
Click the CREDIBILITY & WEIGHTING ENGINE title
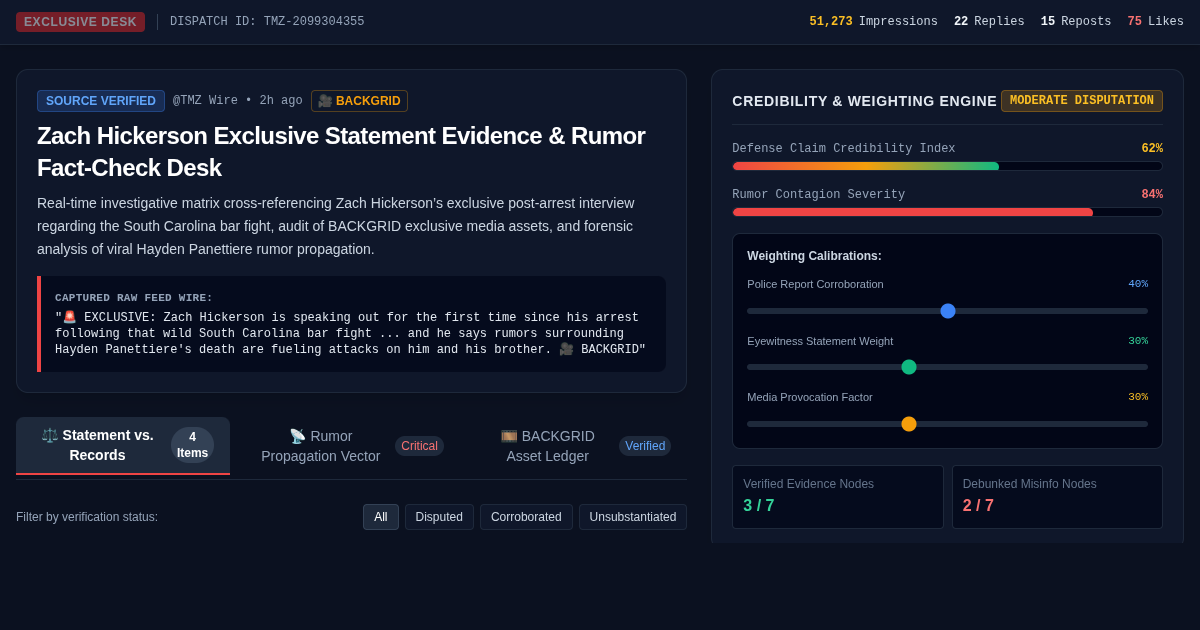(864, 101)
